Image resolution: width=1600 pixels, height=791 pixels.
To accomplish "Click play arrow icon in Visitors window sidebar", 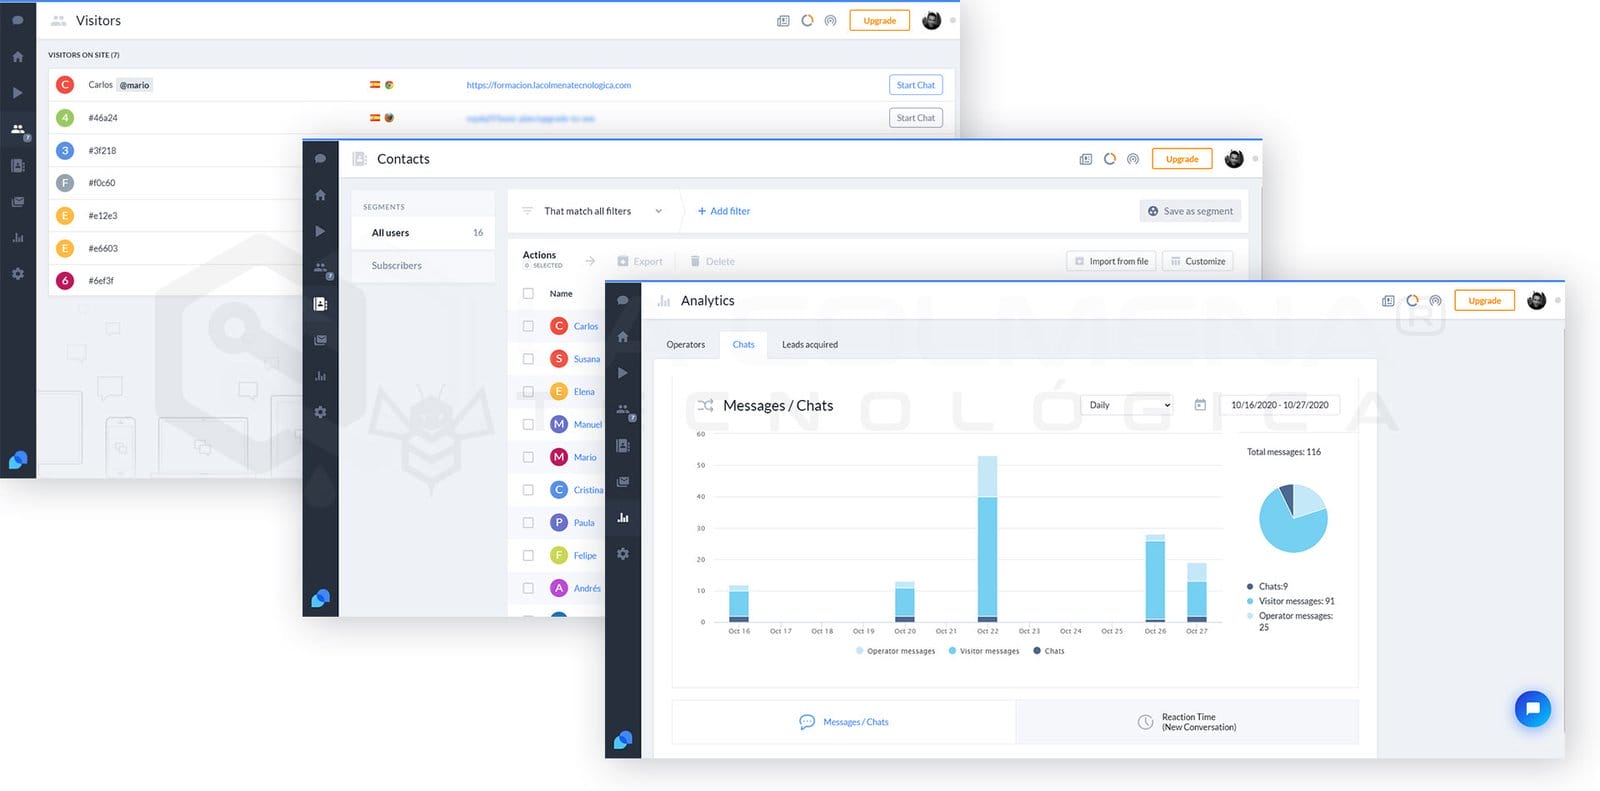I will pos(17,93).
